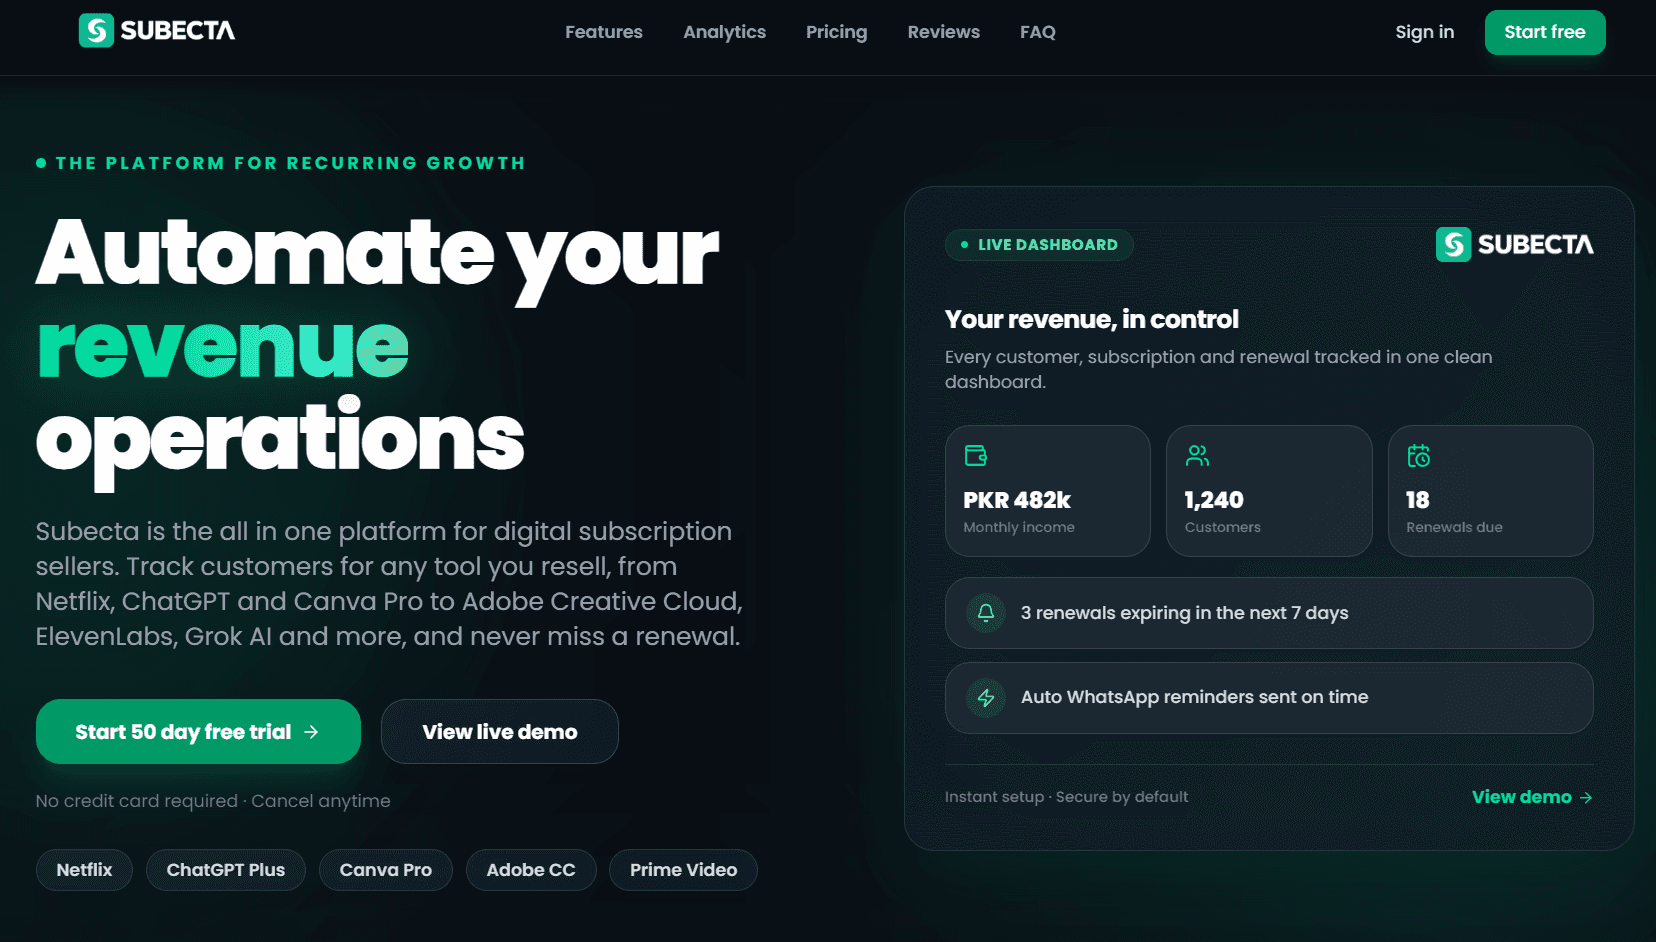
Task: Select the Netflix chip
Action: (84, 870)
